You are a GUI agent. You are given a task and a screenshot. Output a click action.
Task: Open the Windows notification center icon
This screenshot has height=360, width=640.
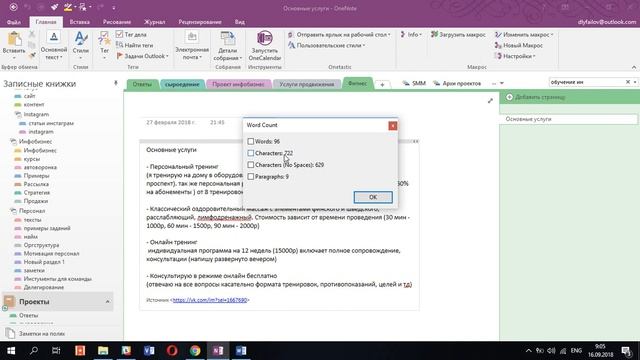point(626,351)
